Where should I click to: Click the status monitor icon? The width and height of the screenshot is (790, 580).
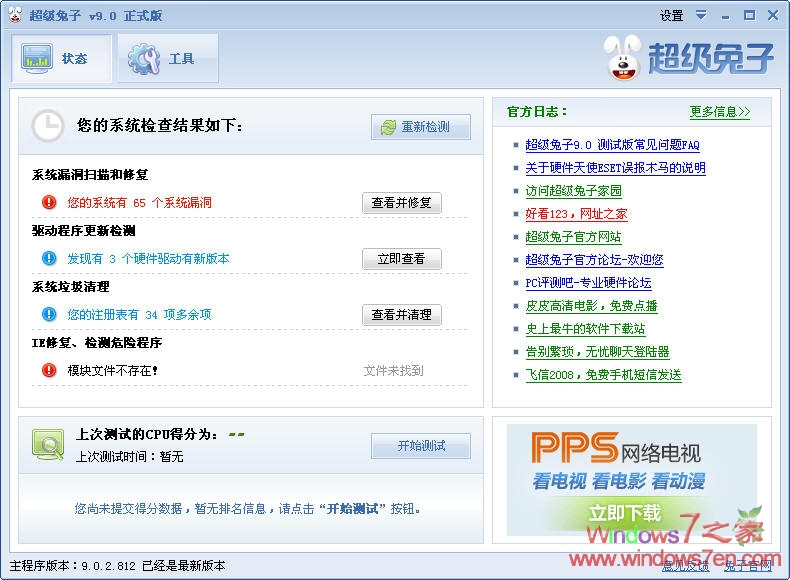coord(37,58)
